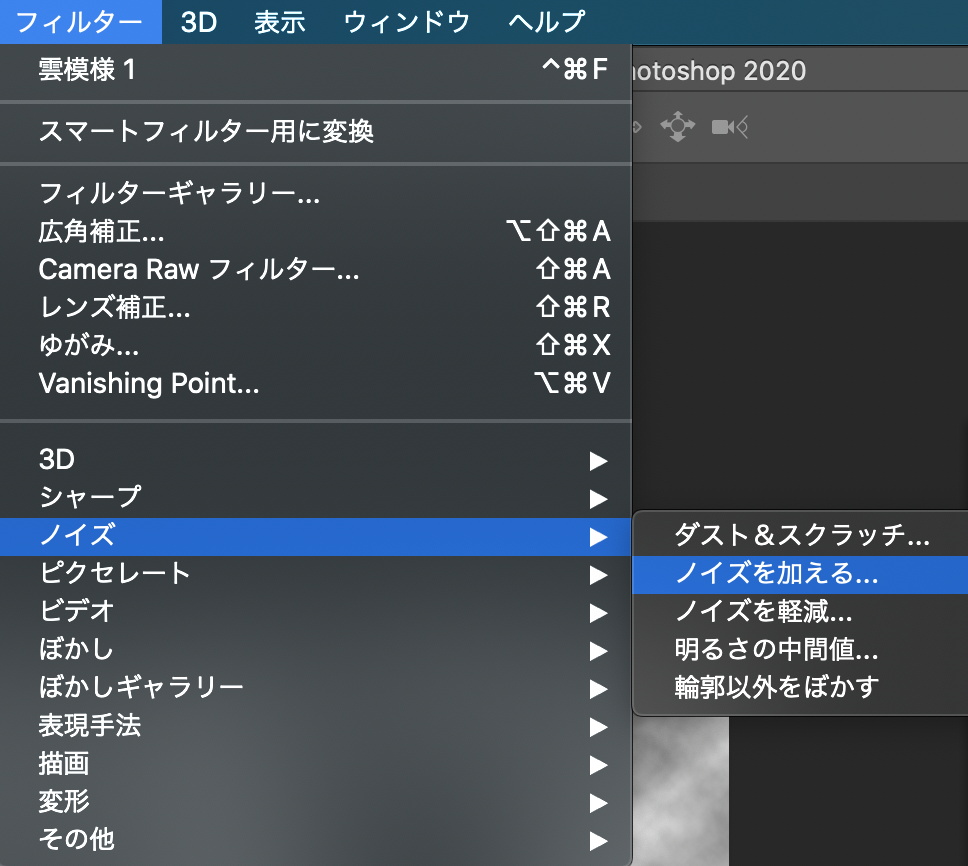Reapply last filter 雲模様 1
Screen dimensions: 968x866
315,69
